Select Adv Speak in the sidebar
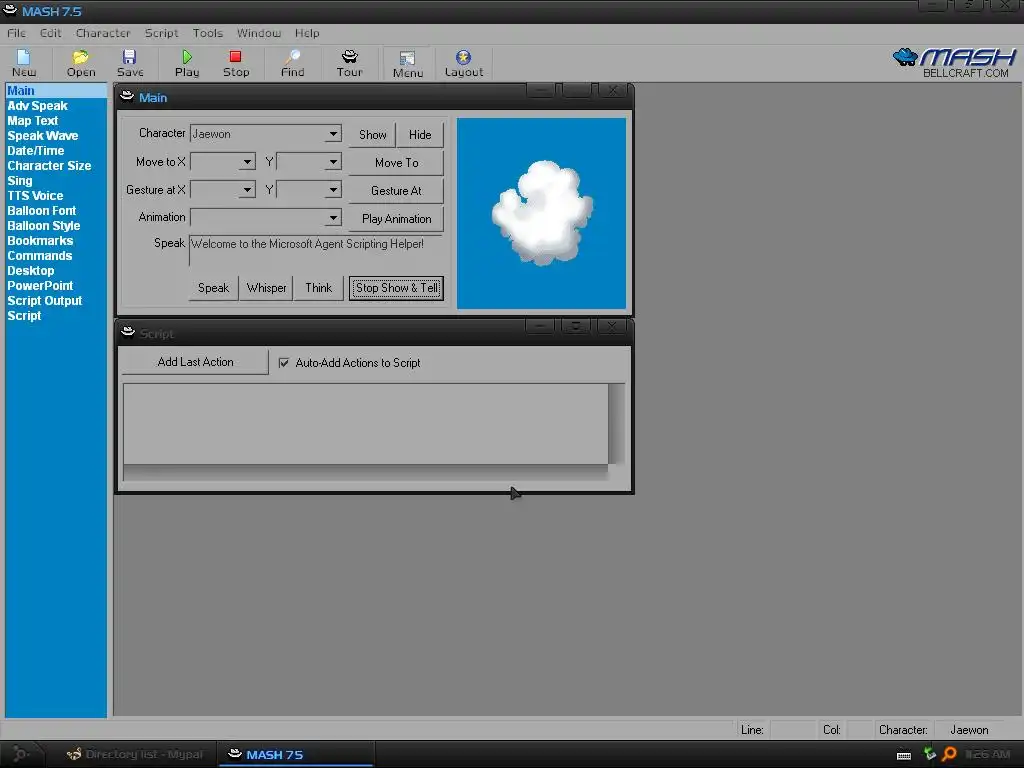 [x=37, y=106]
